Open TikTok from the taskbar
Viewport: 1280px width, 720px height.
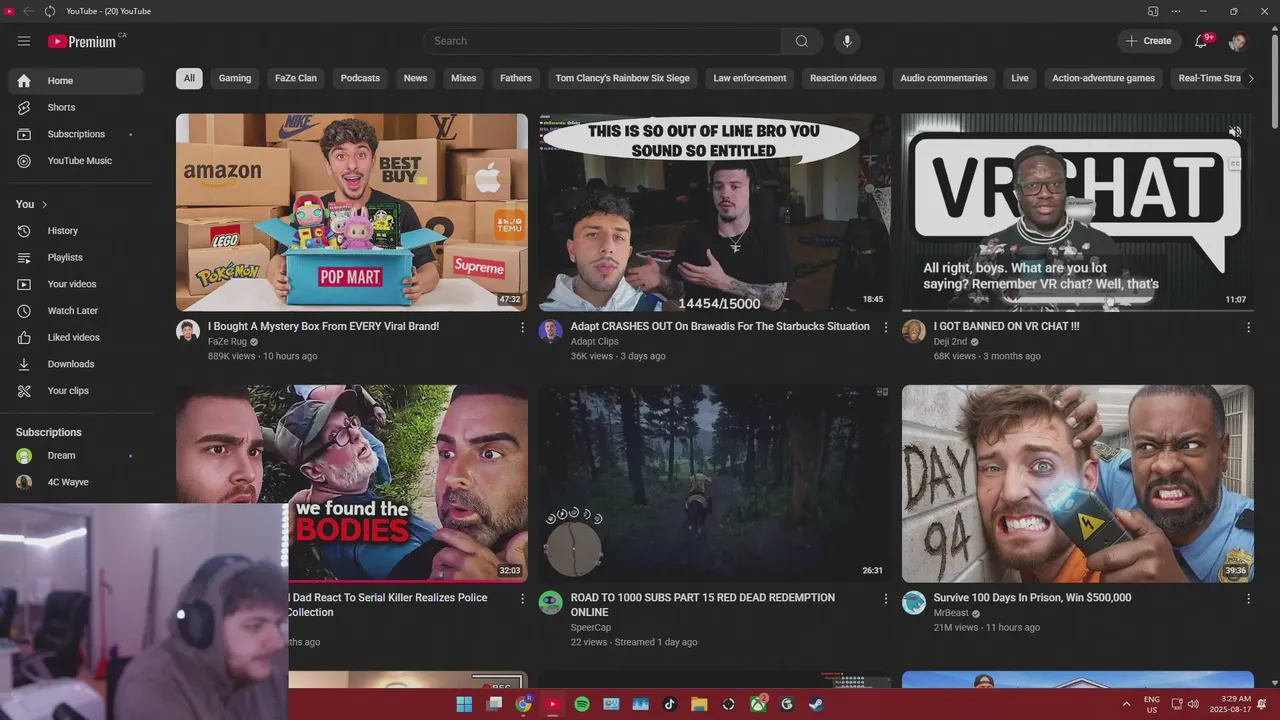670,704
